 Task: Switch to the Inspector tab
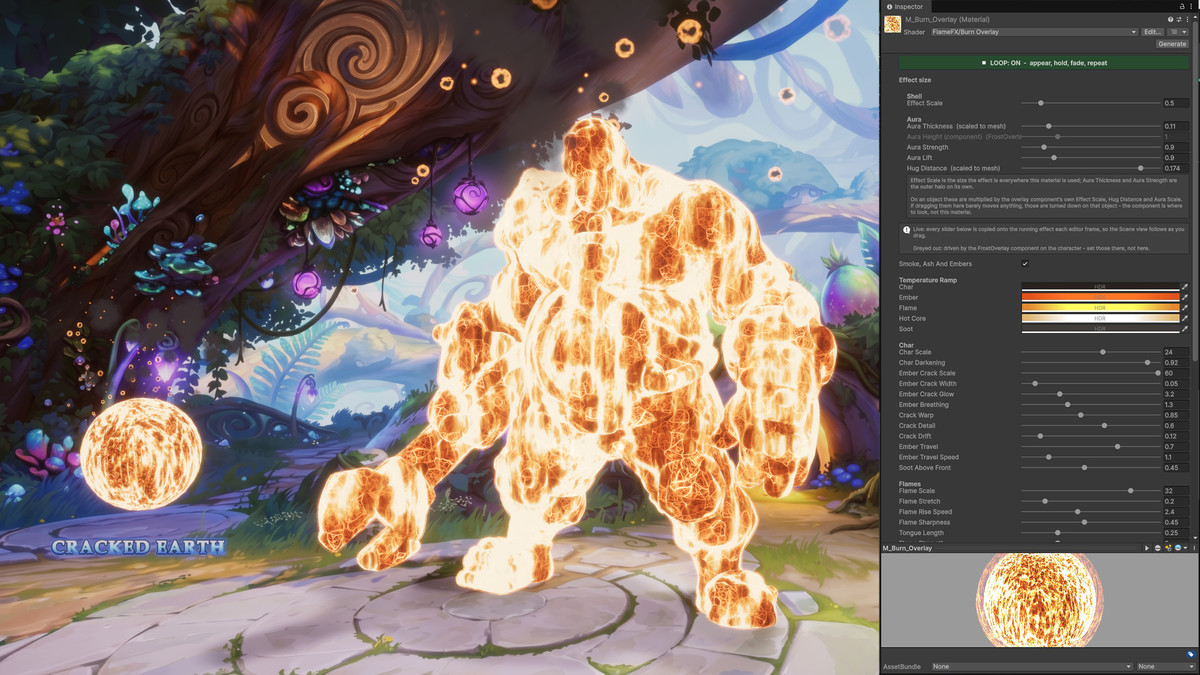pyautogui.click(x=905, y=6)
